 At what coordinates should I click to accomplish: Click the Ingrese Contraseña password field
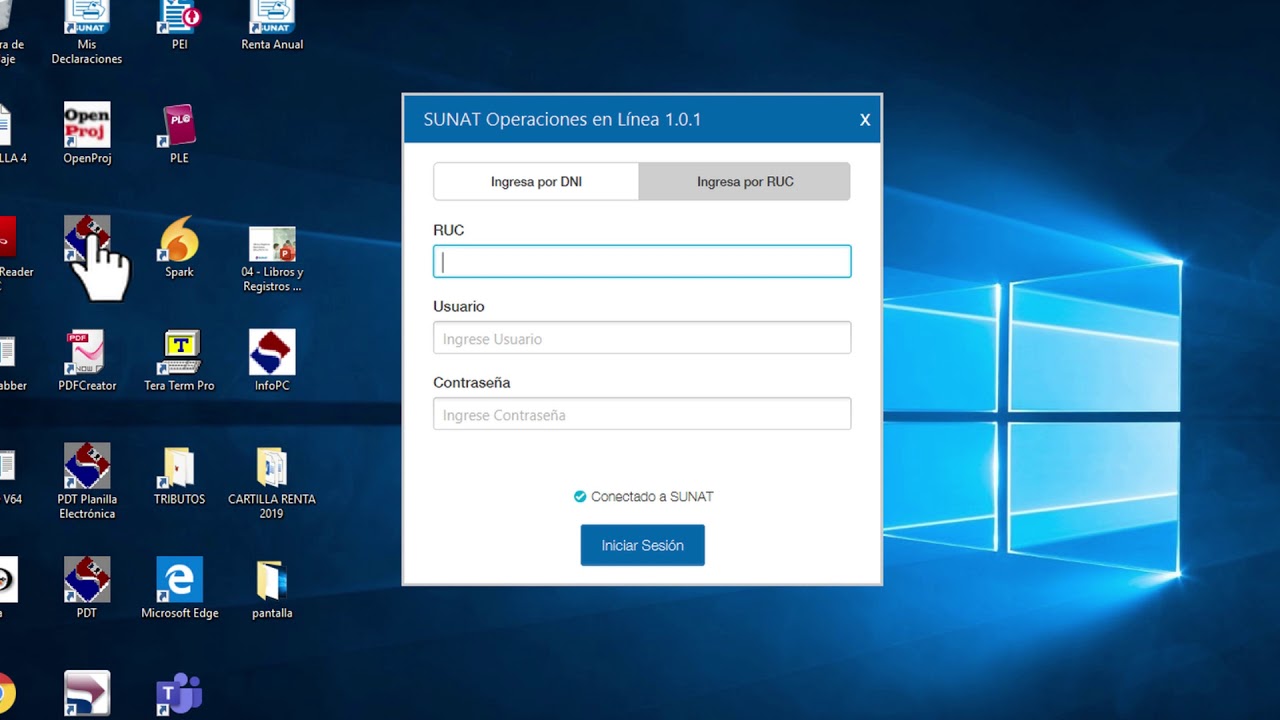click(642, 414)
